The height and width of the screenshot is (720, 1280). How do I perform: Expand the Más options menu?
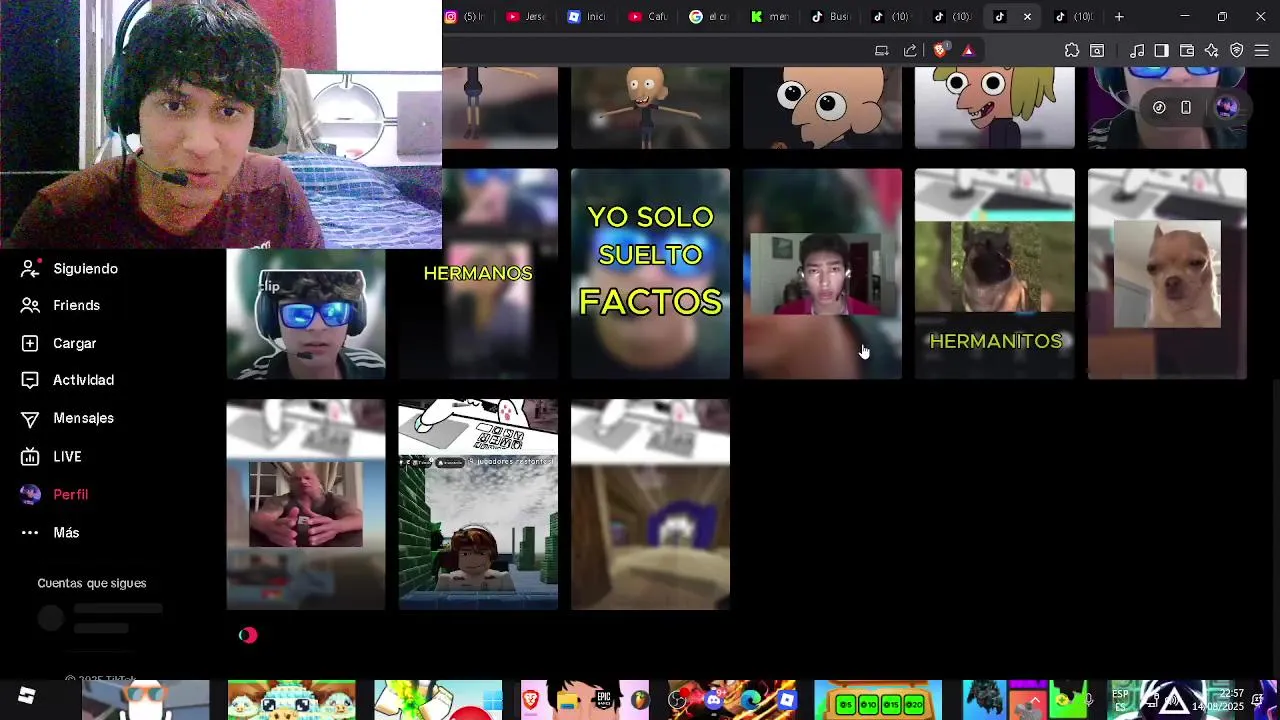[50, 532]
